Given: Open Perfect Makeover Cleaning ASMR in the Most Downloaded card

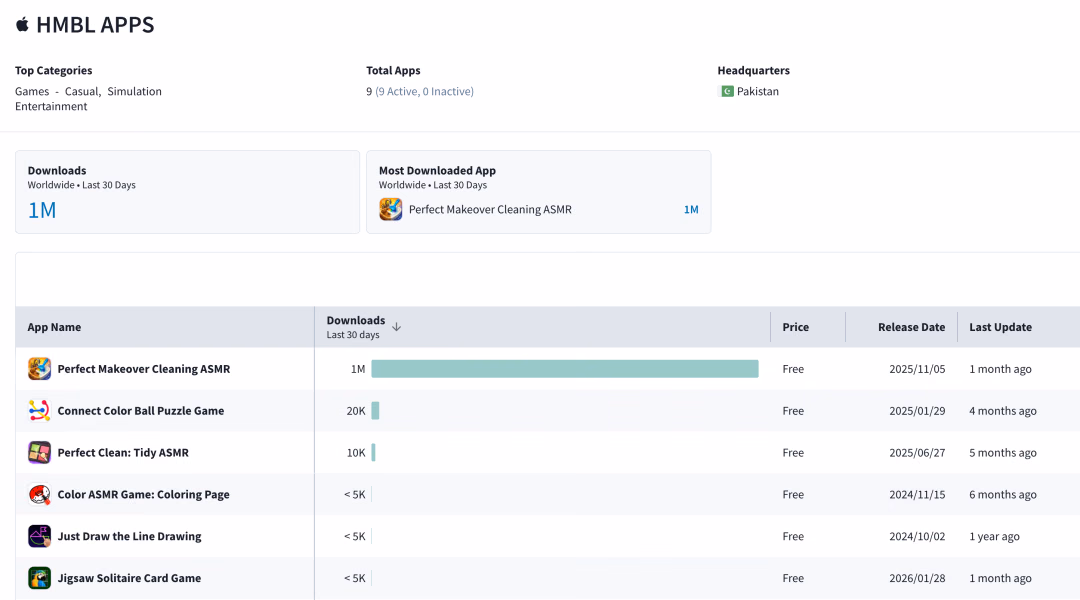Looking at the screenshot, I should [x=490, y=209].
